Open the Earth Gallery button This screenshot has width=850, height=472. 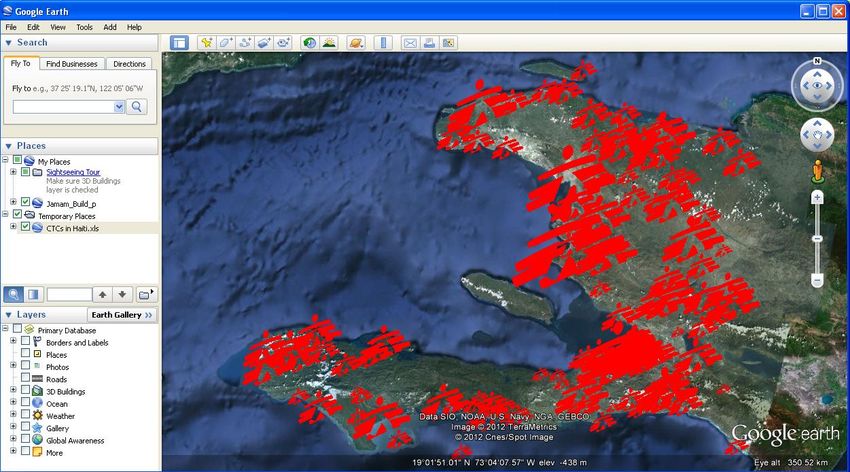tap(122, 315)
